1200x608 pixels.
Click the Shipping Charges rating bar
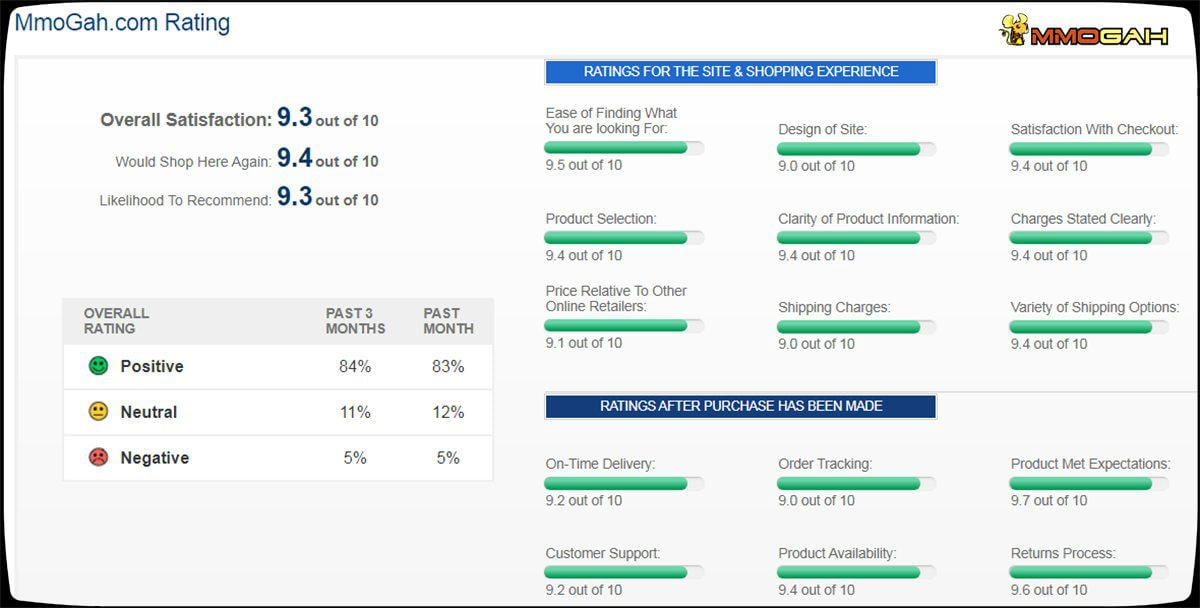856,327
